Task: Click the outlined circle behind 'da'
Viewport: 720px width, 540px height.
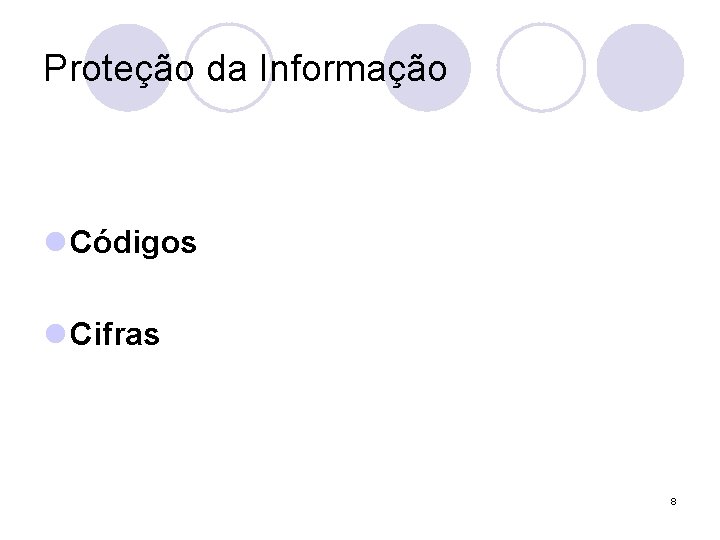Action: tap(229, 67)
